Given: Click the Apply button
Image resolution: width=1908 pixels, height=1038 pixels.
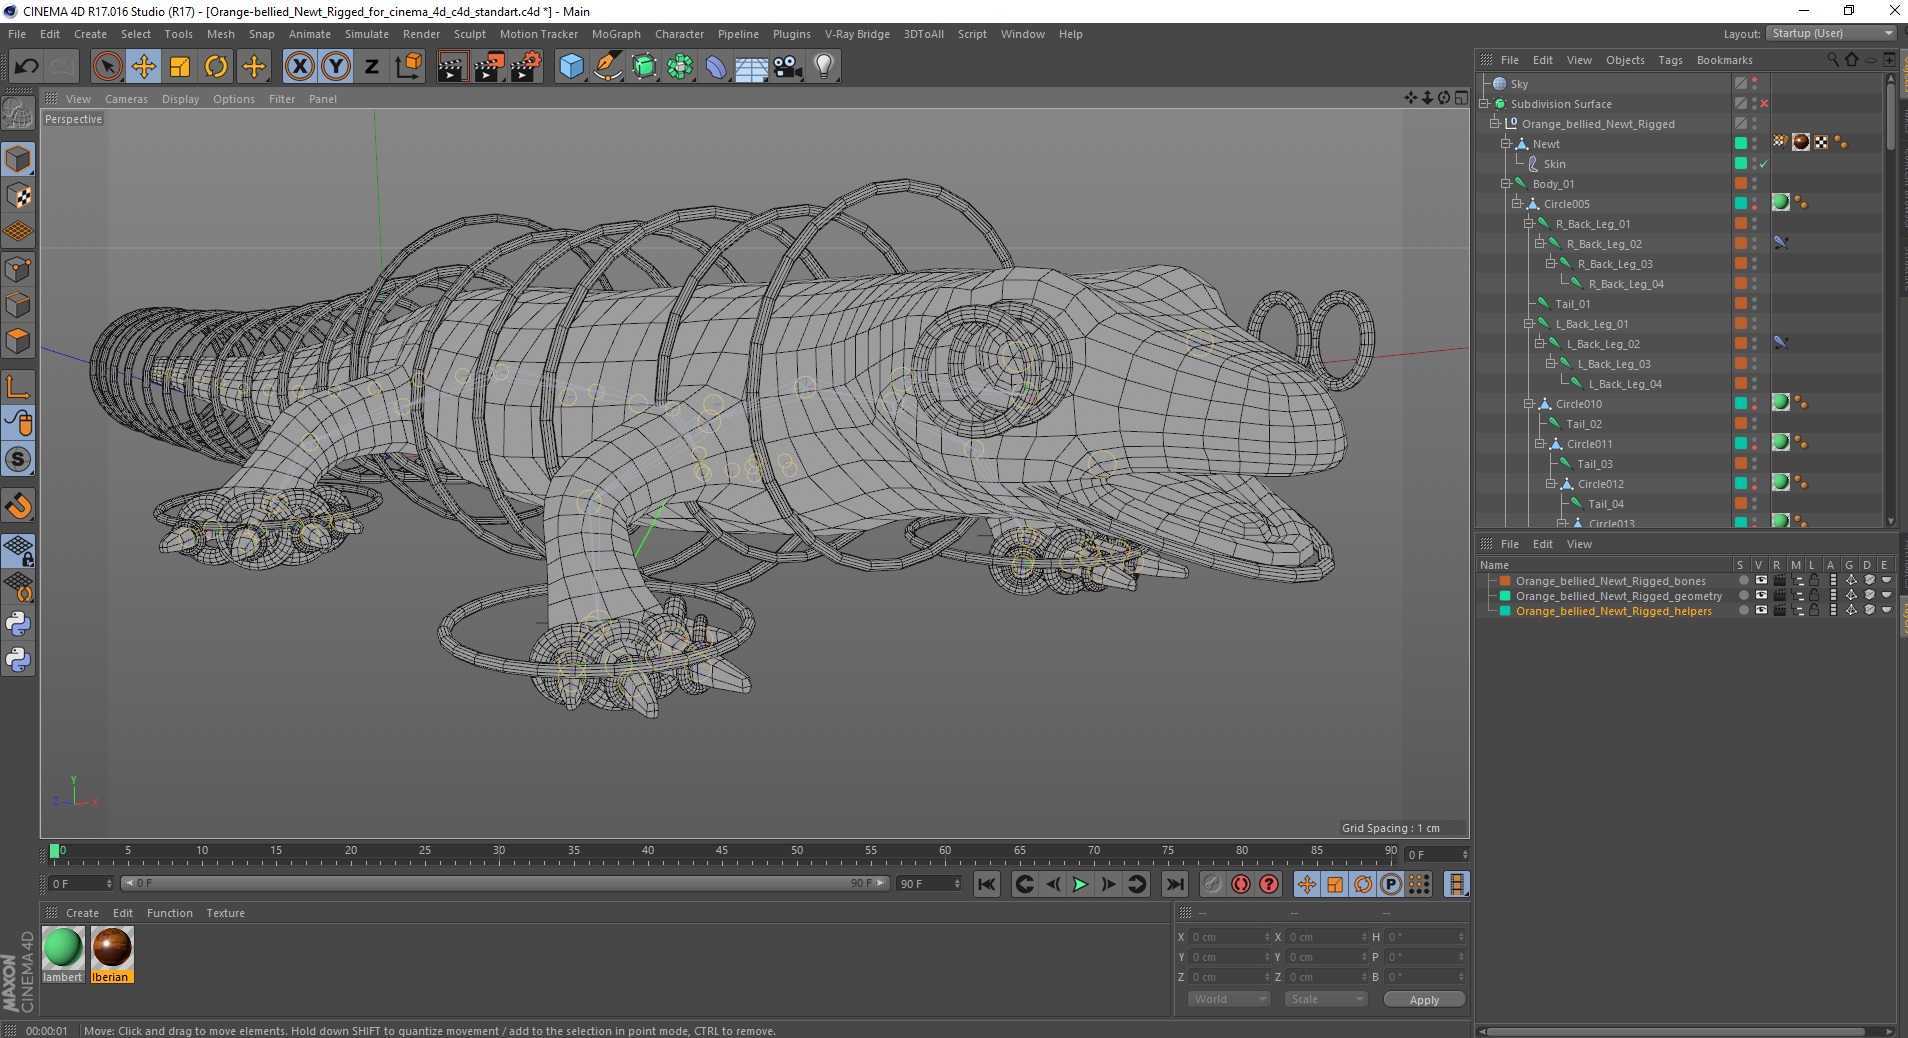Looking at the screenshot, I should 1424,999.
